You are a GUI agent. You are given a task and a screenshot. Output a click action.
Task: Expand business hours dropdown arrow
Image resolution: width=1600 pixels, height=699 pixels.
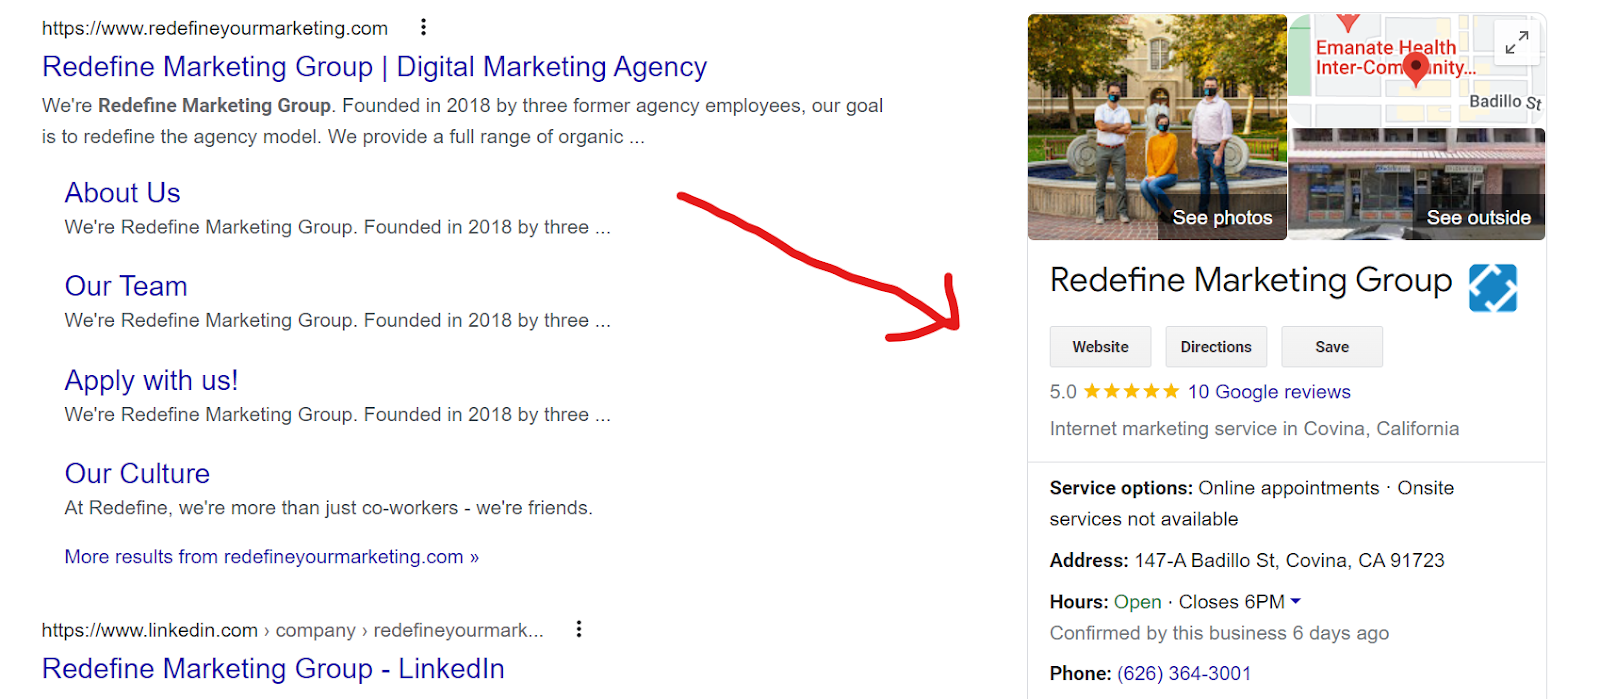click(x=1296, y=601)
